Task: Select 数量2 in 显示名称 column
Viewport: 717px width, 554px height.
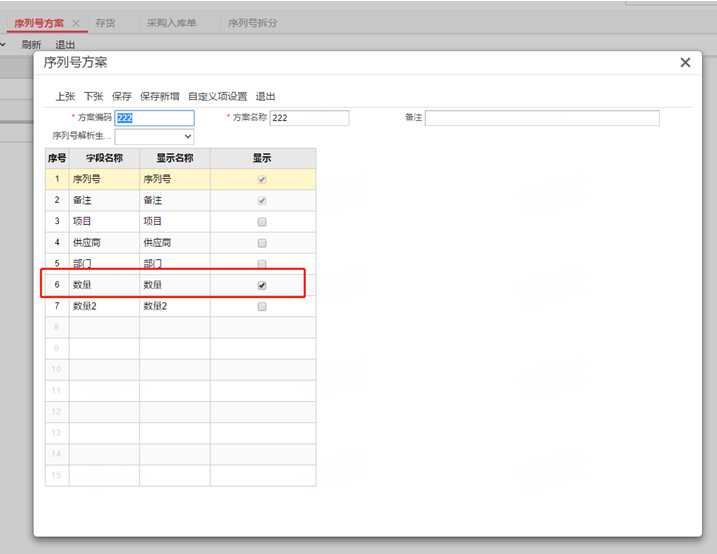Action: point(175,306)
